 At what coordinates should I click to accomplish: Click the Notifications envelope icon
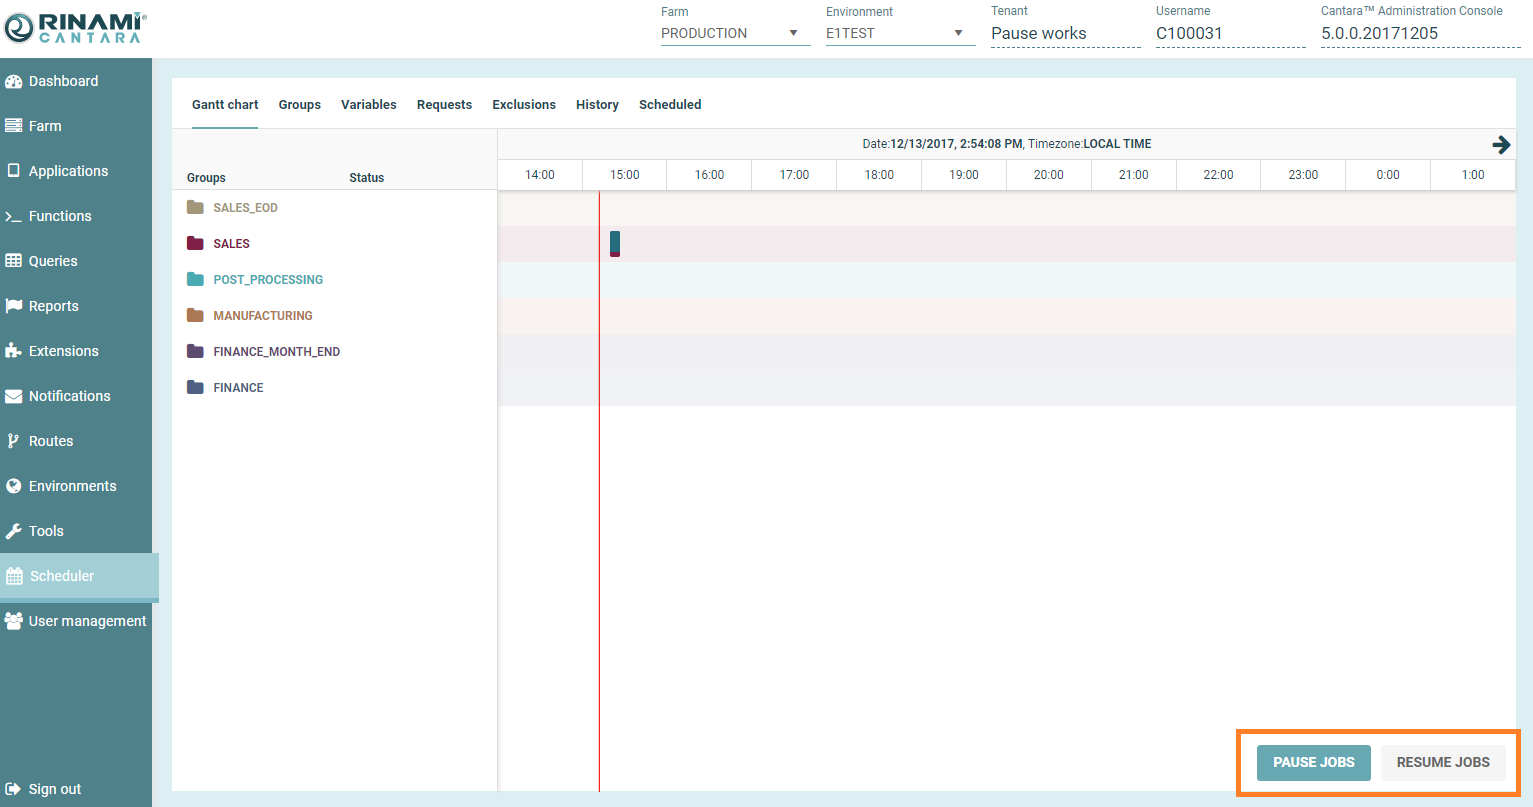click(14, 396)
